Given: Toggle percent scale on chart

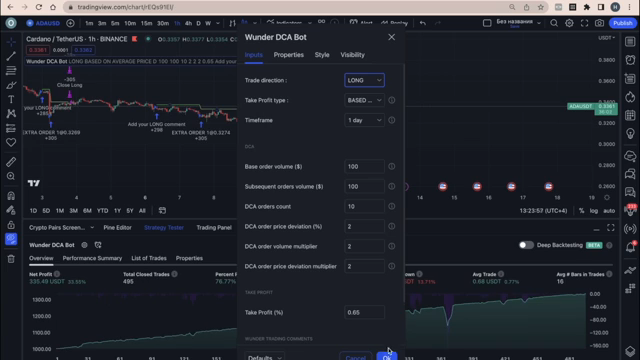Looking at the screenshot, I should pos(581,211).
